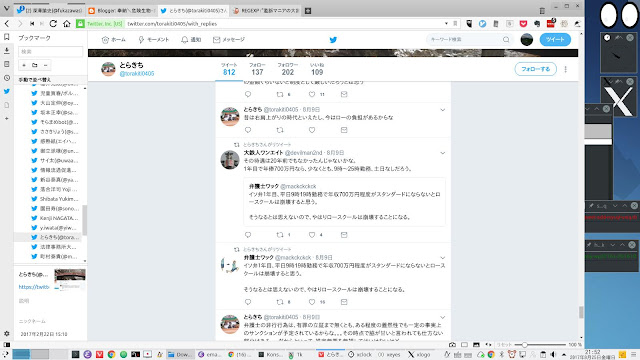Capture page with camera icon
The height and width of the screenshot is (360, 640).
click(x=452, y=345)
